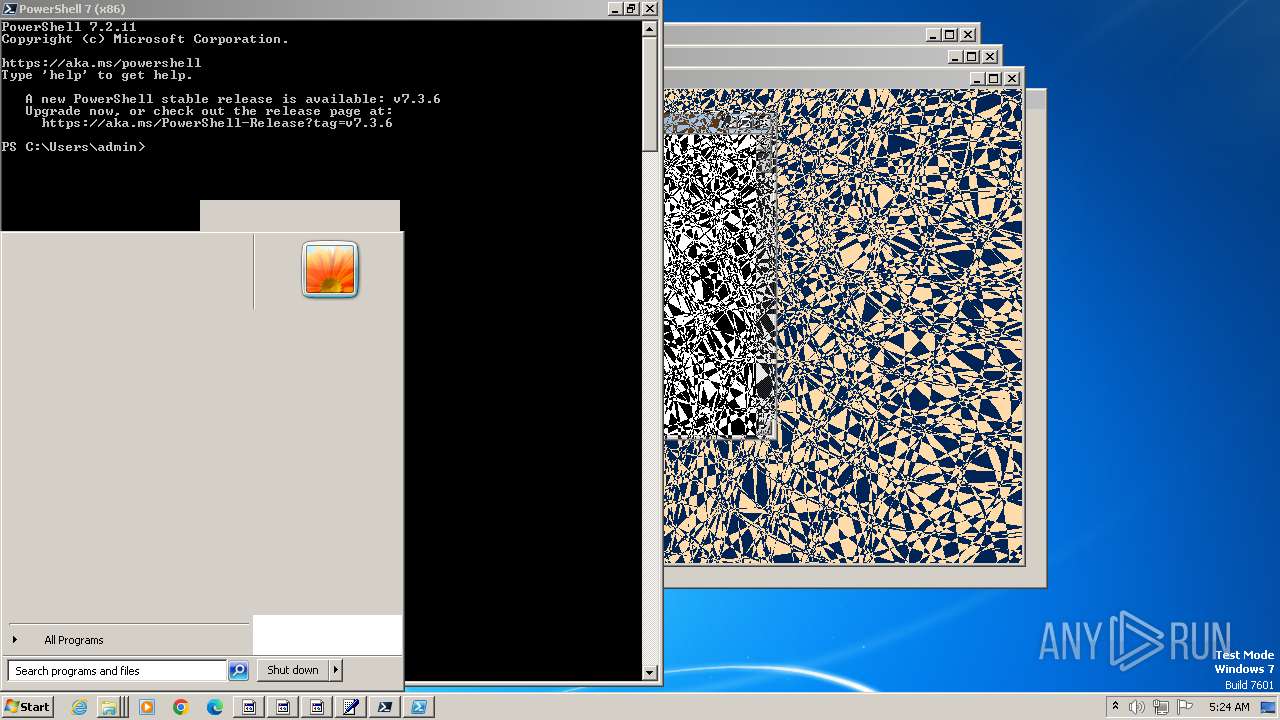The width and height of the screenshot is (1280, 720).
Task: Close the frontmost patterned window
Action: point(1012,78)
